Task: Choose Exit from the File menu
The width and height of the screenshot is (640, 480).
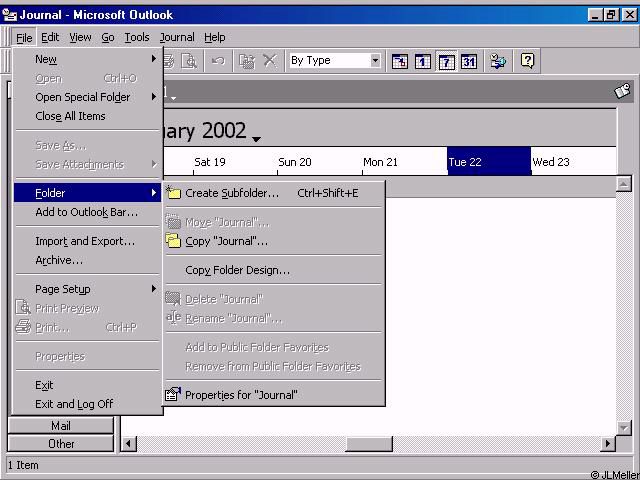Action: point(87,385)
